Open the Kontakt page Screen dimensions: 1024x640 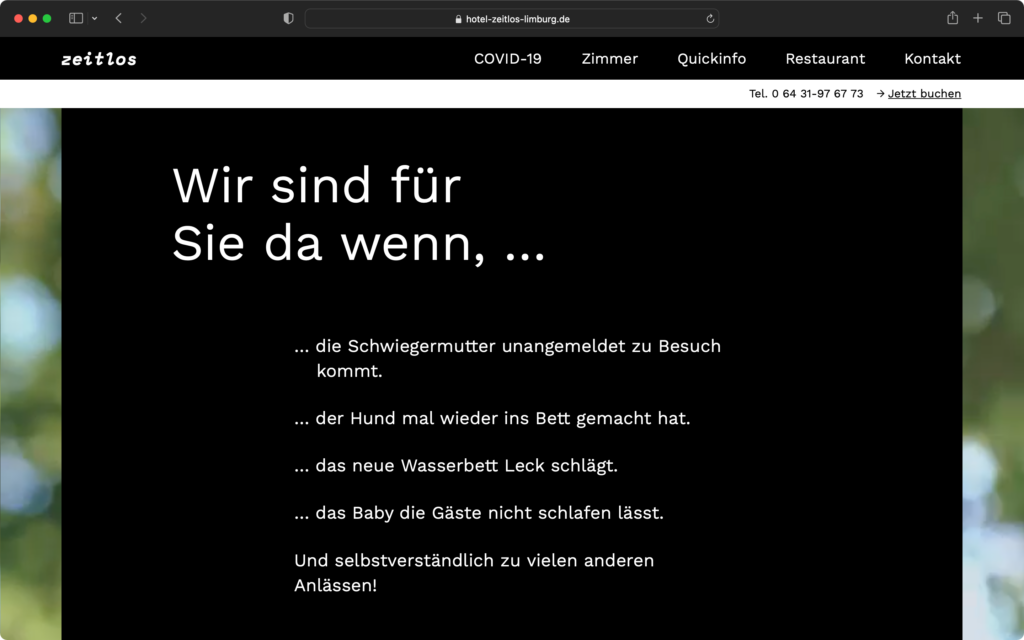pos(931,59)
